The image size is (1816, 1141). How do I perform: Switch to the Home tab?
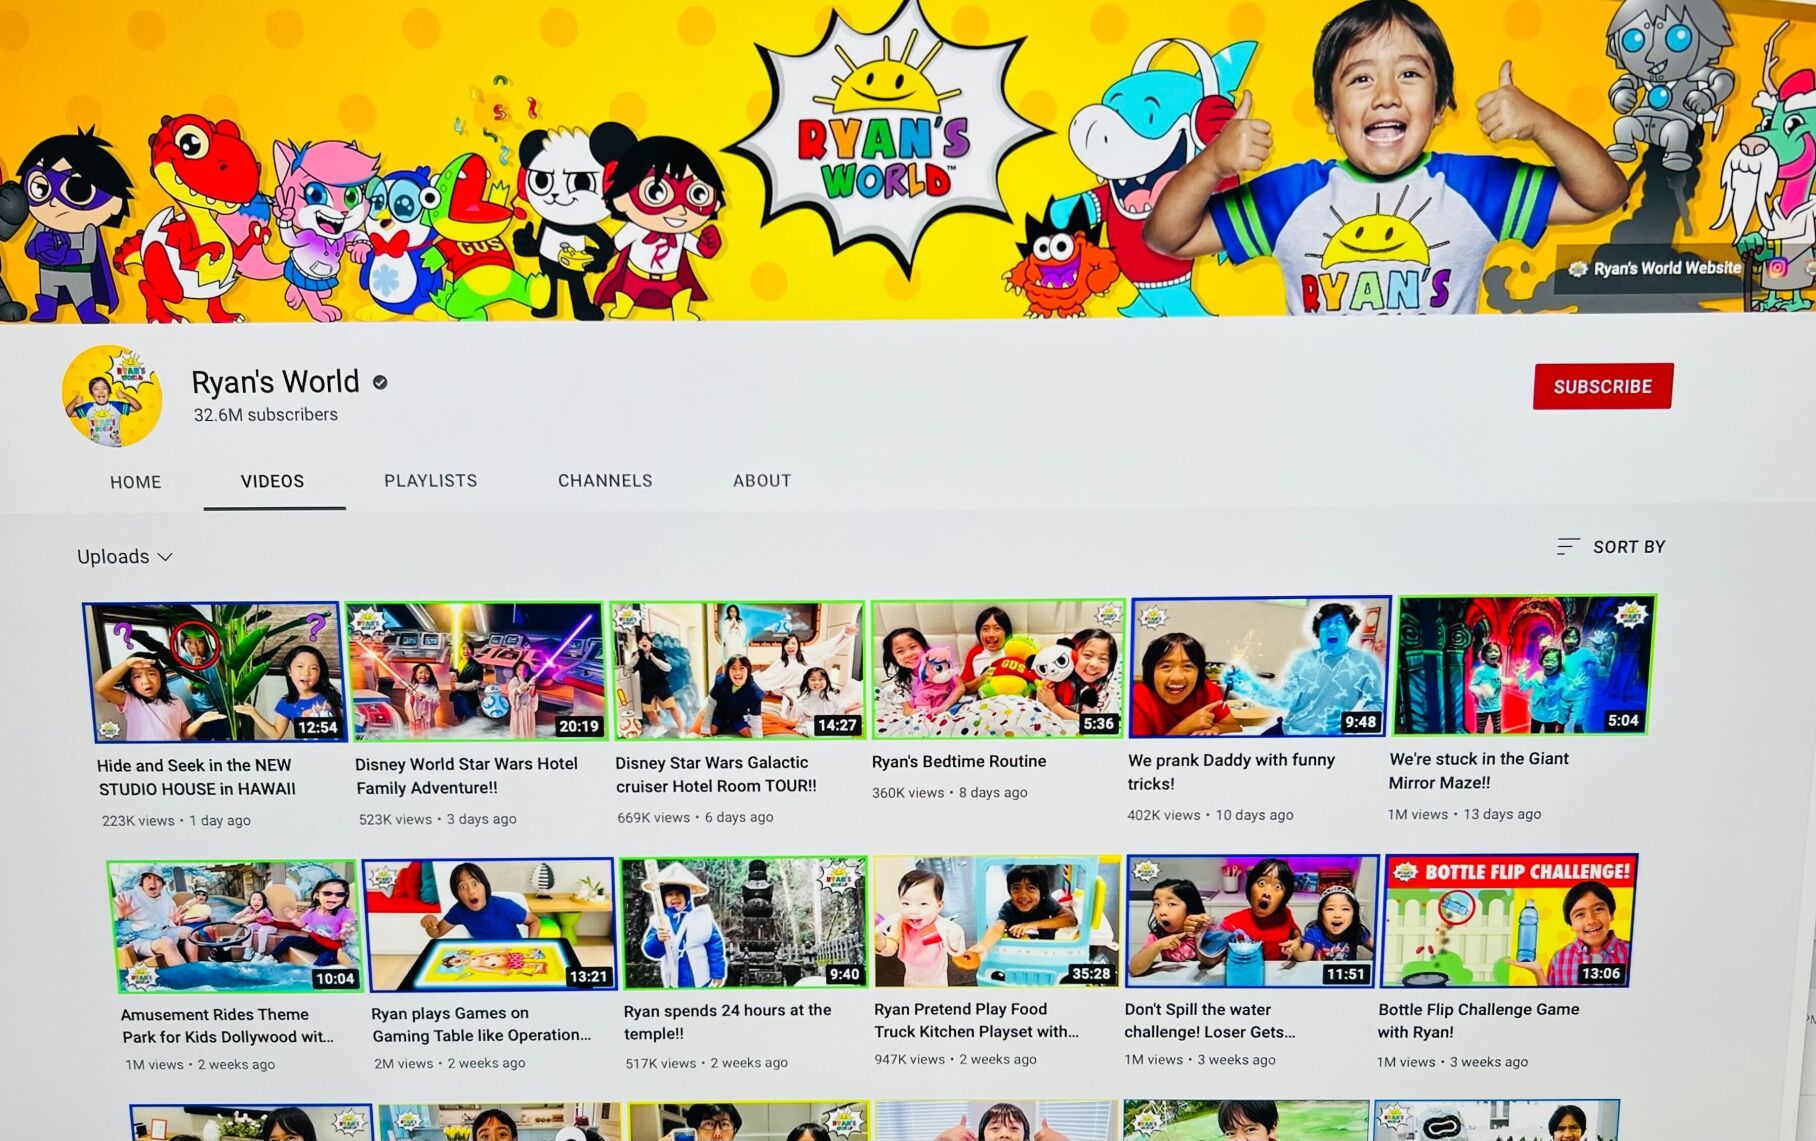(135, 482)
